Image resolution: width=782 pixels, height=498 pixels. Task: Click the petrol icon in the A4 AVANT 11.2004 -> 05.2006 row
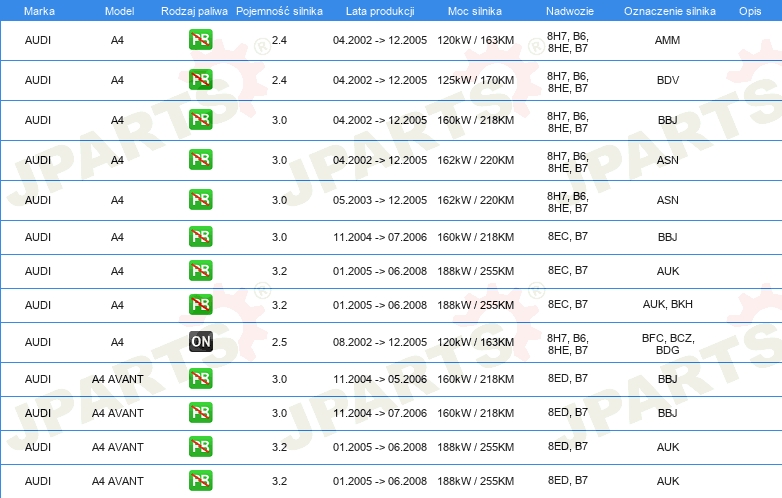click(200, 379)
